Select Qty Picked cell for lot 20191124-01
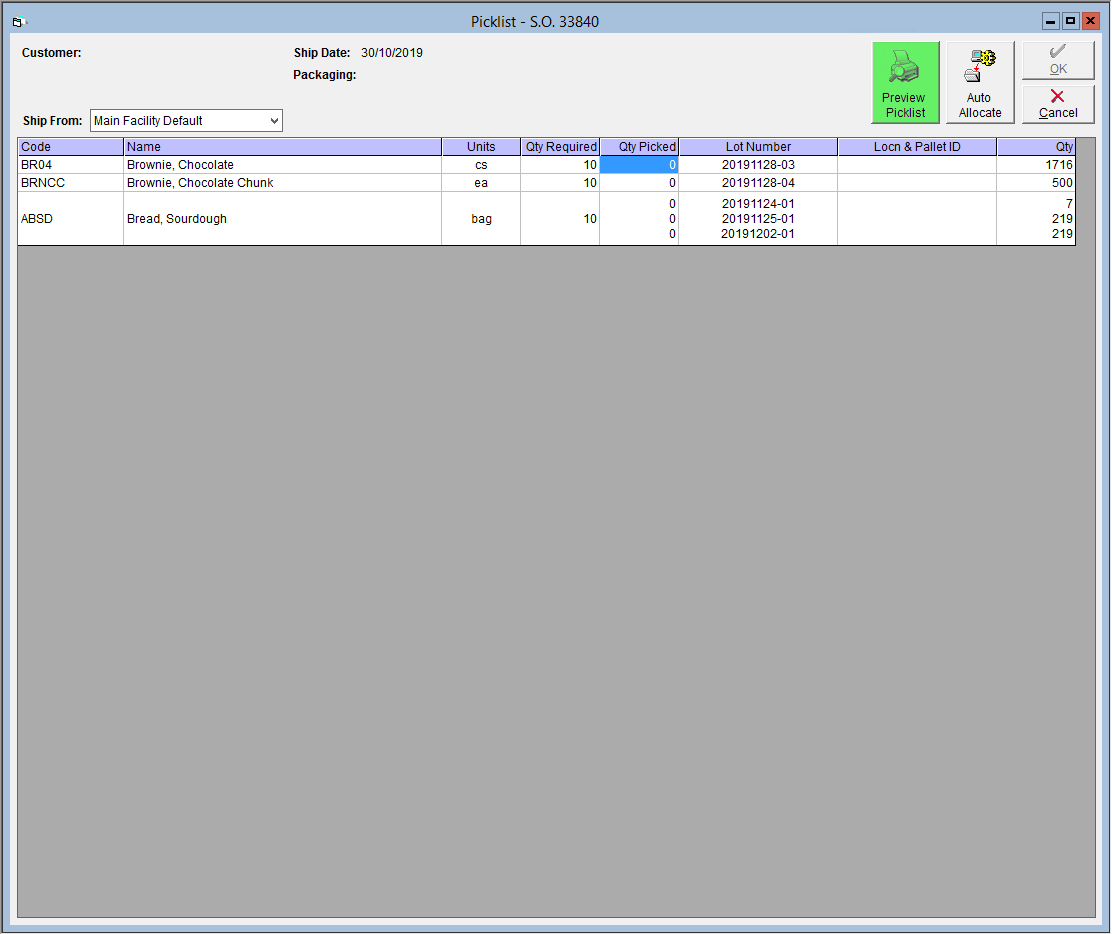The height and width of the screenshot is (934, 1112). pos(639,204)
